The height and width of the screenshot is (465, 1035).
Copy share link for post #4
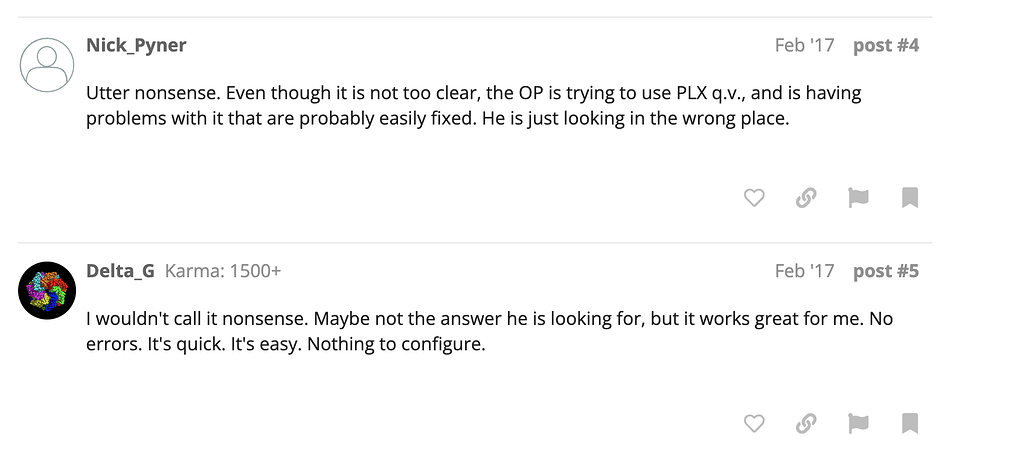pyautogui.click(x=806, y=198)
